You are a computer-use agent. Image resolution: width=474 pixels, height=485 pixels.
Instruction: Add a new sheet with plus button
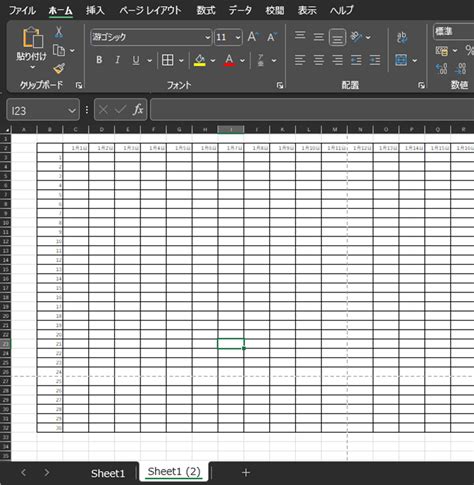[246, 473]
